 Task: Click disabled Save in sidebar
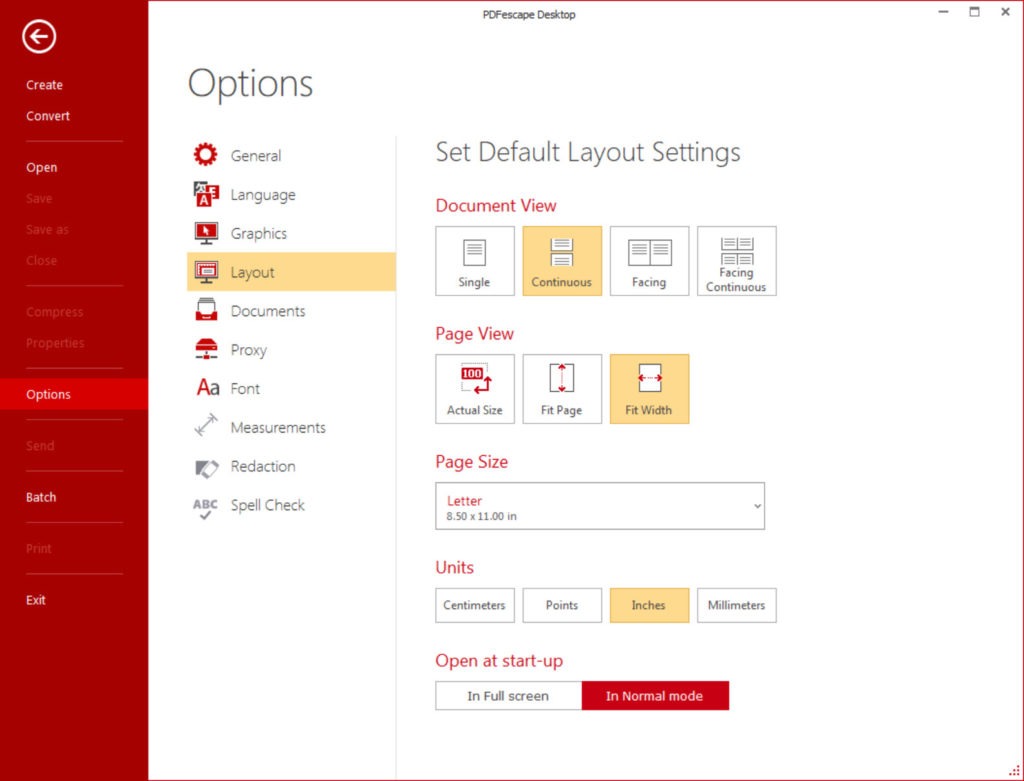(39, 199)
